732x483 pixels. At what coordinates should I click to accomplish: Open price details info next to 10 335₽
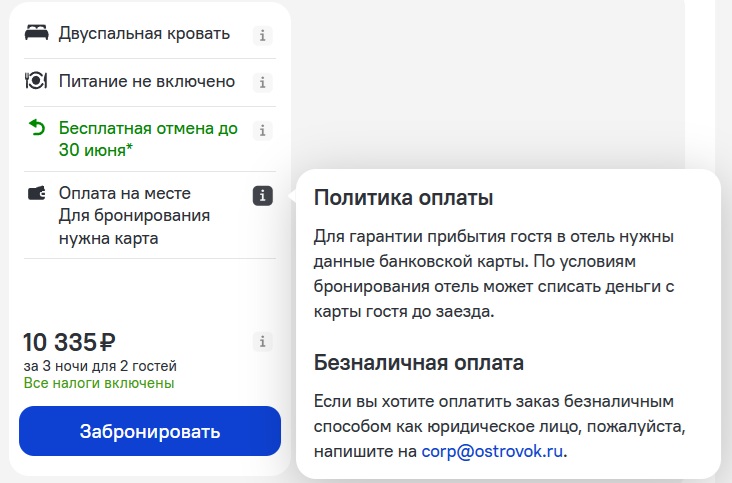[x=262, y=342]
